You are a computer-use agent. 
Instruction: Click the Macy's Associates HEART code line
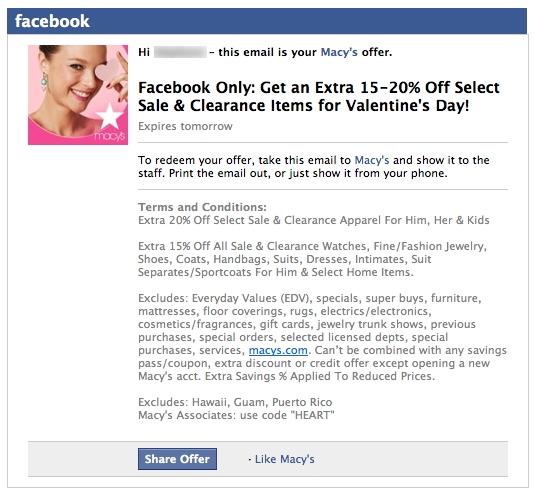tap(236, 415)
